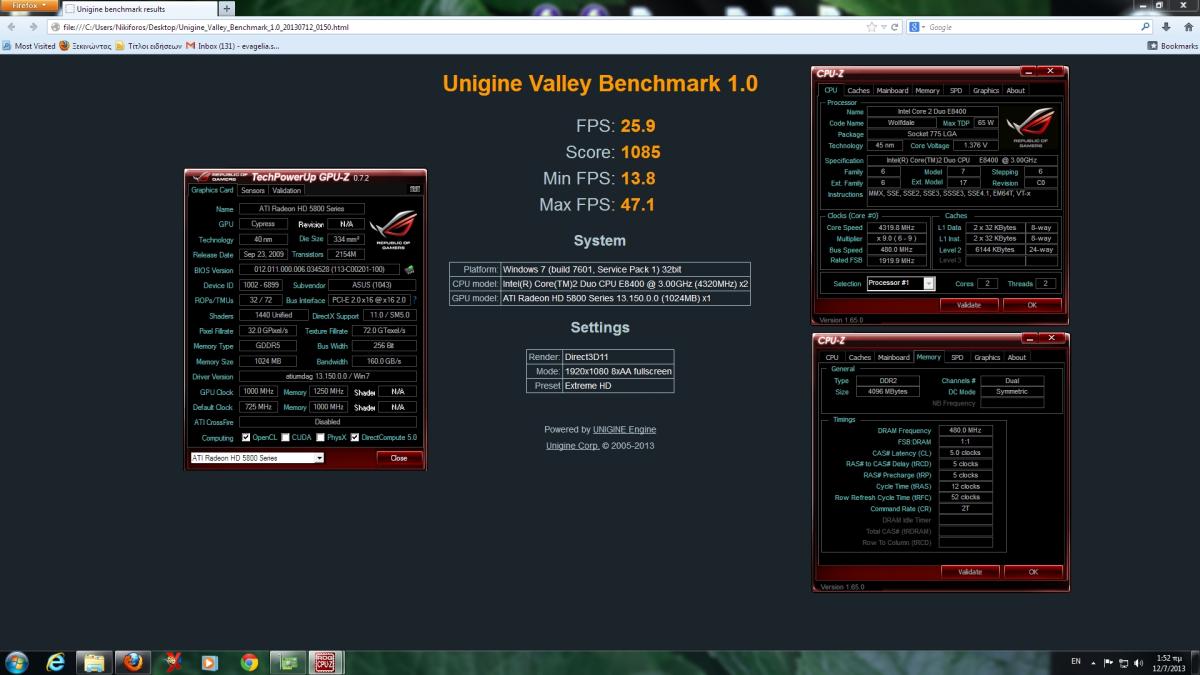Open a new Firefox tab with plus

point(226,9)
